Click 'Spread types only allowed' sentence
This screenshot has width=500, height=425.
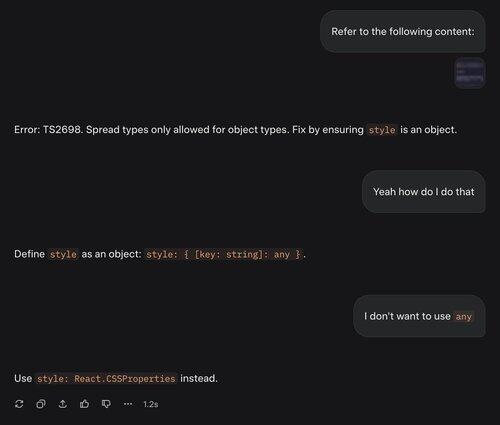click(x=187, y=130)
